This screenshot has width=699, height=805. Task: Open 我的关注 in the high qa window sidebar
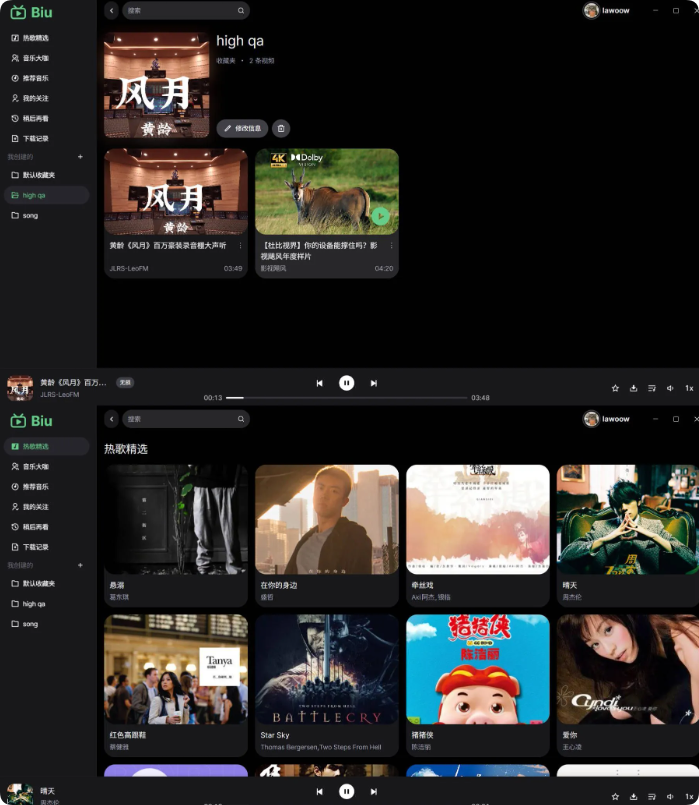coord(31,98)
